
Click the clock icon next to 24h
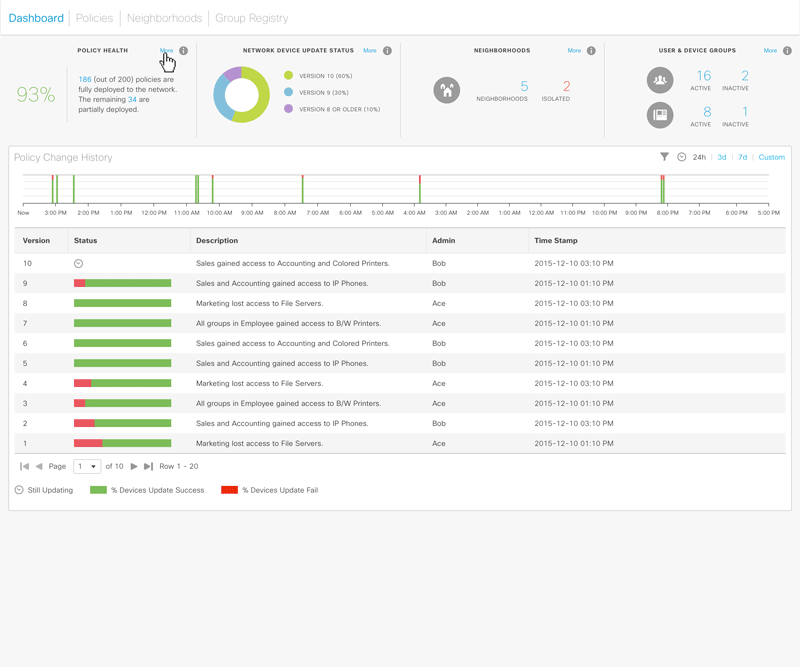coord(682,157)
